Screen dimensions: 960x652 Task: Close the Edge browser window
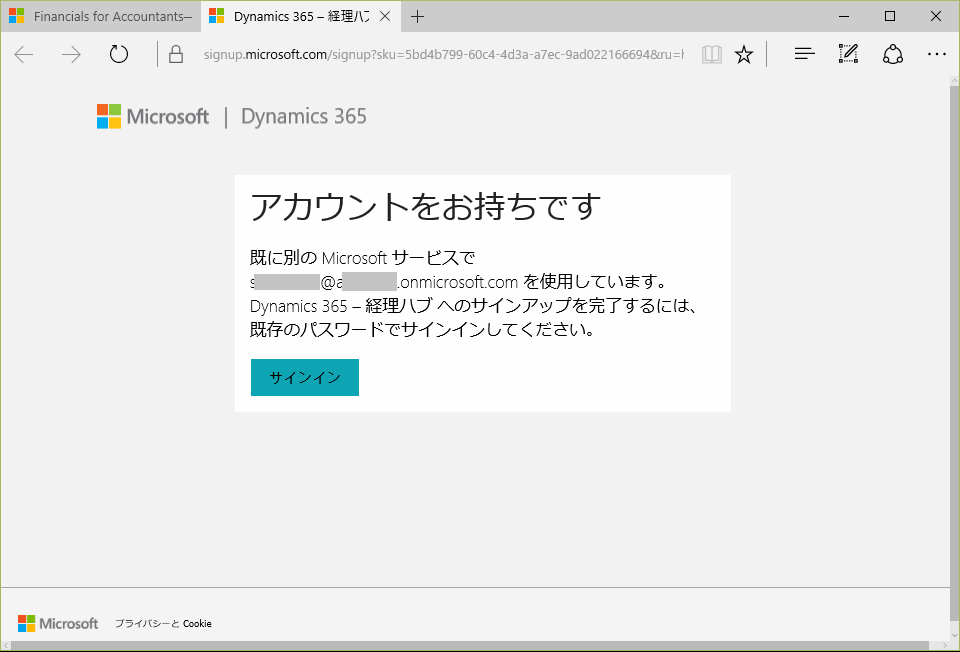click(x=936, y=17)
